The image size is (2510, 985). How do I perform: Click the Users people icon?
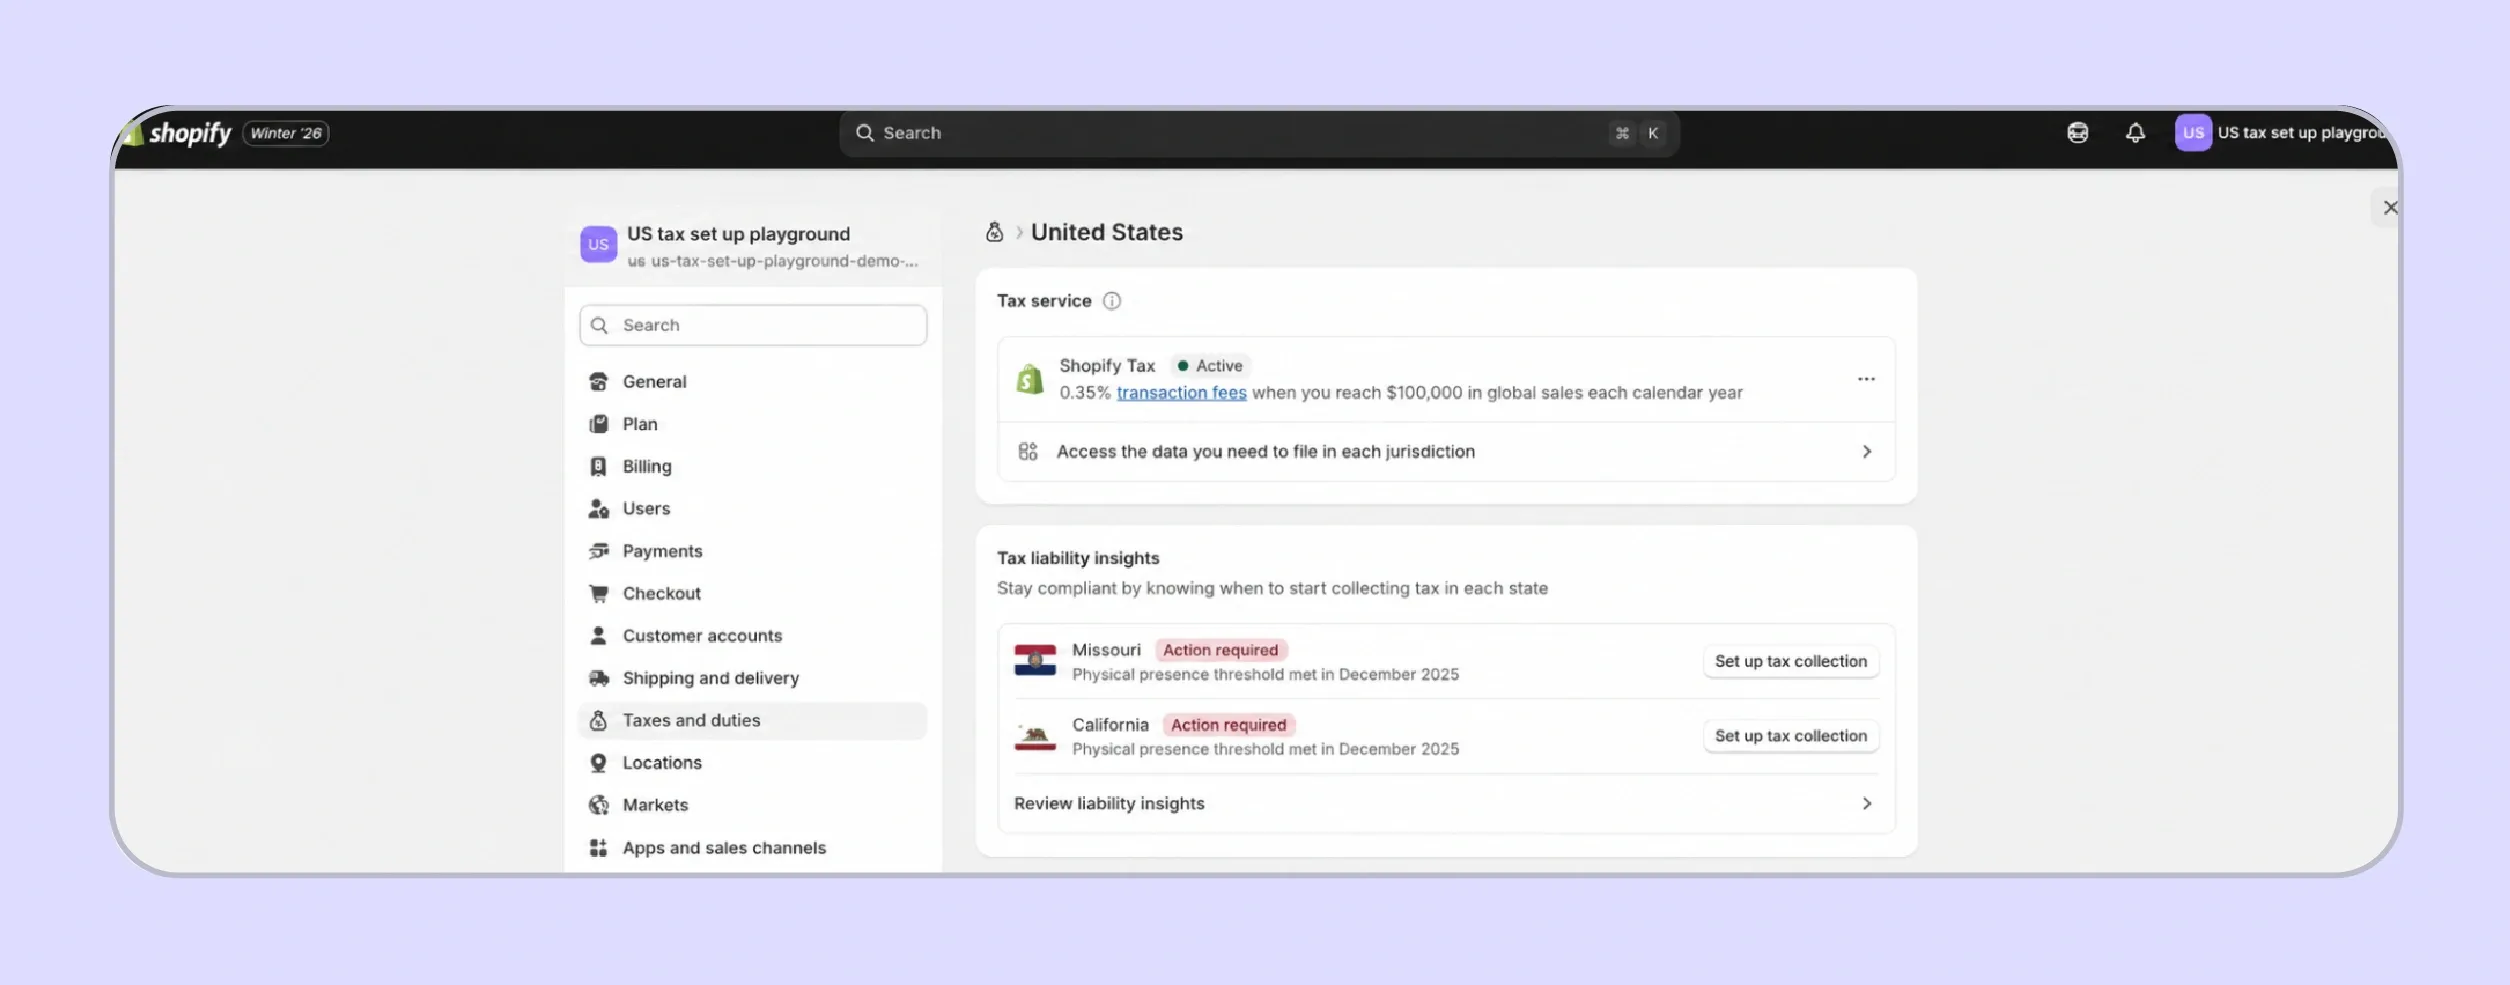coord(598,508)
